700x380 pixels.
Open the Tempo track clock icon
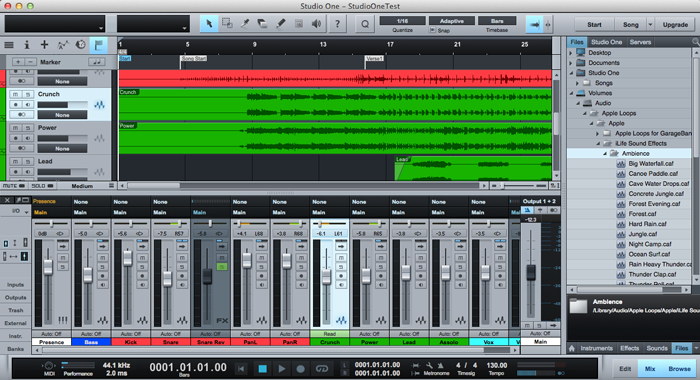80,45
